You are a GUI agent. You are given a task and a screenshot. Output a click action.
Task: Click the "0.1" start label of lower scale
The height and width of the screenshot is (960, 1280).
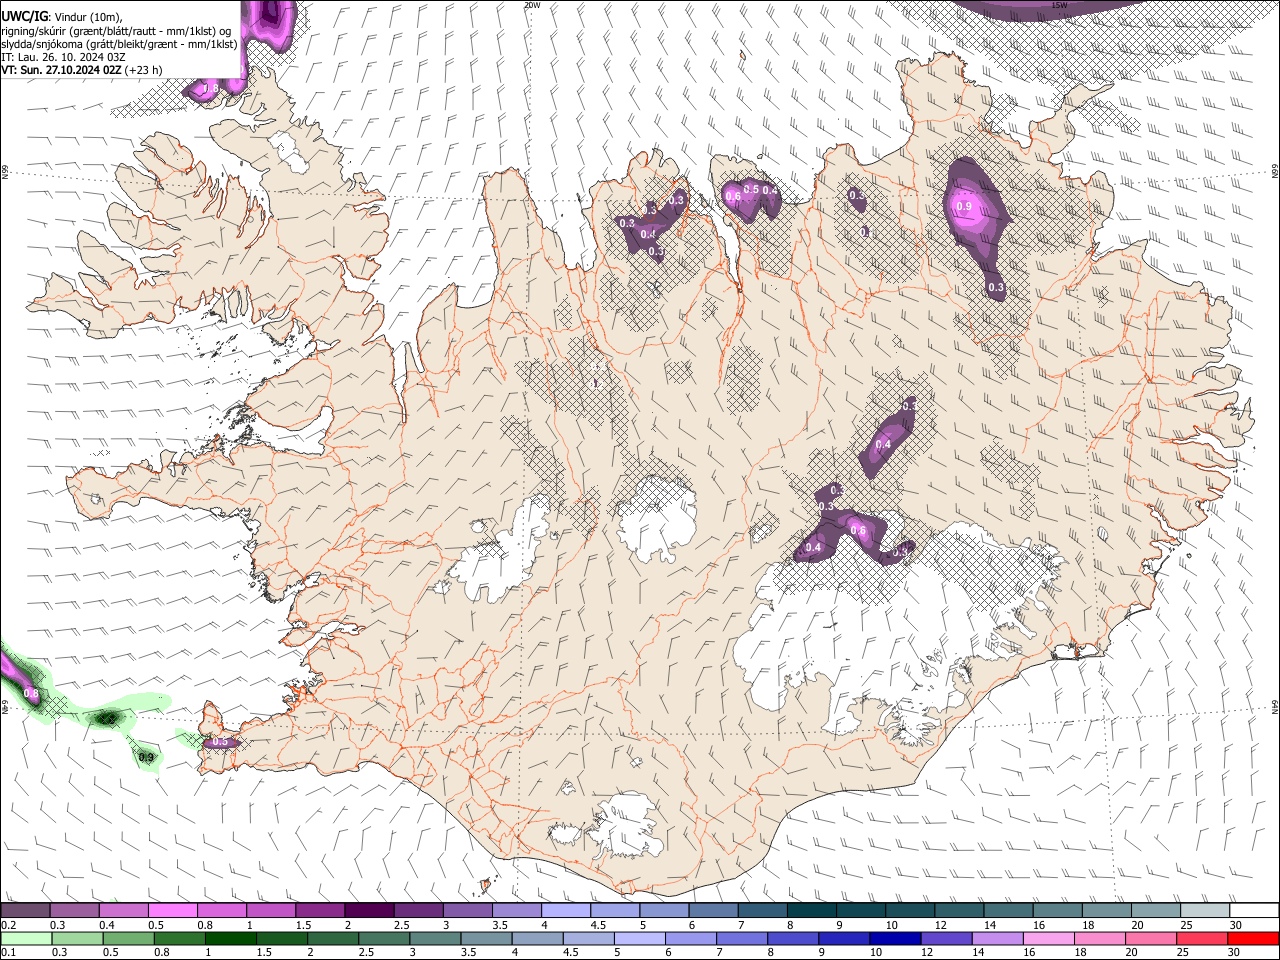tap(7, 953)
